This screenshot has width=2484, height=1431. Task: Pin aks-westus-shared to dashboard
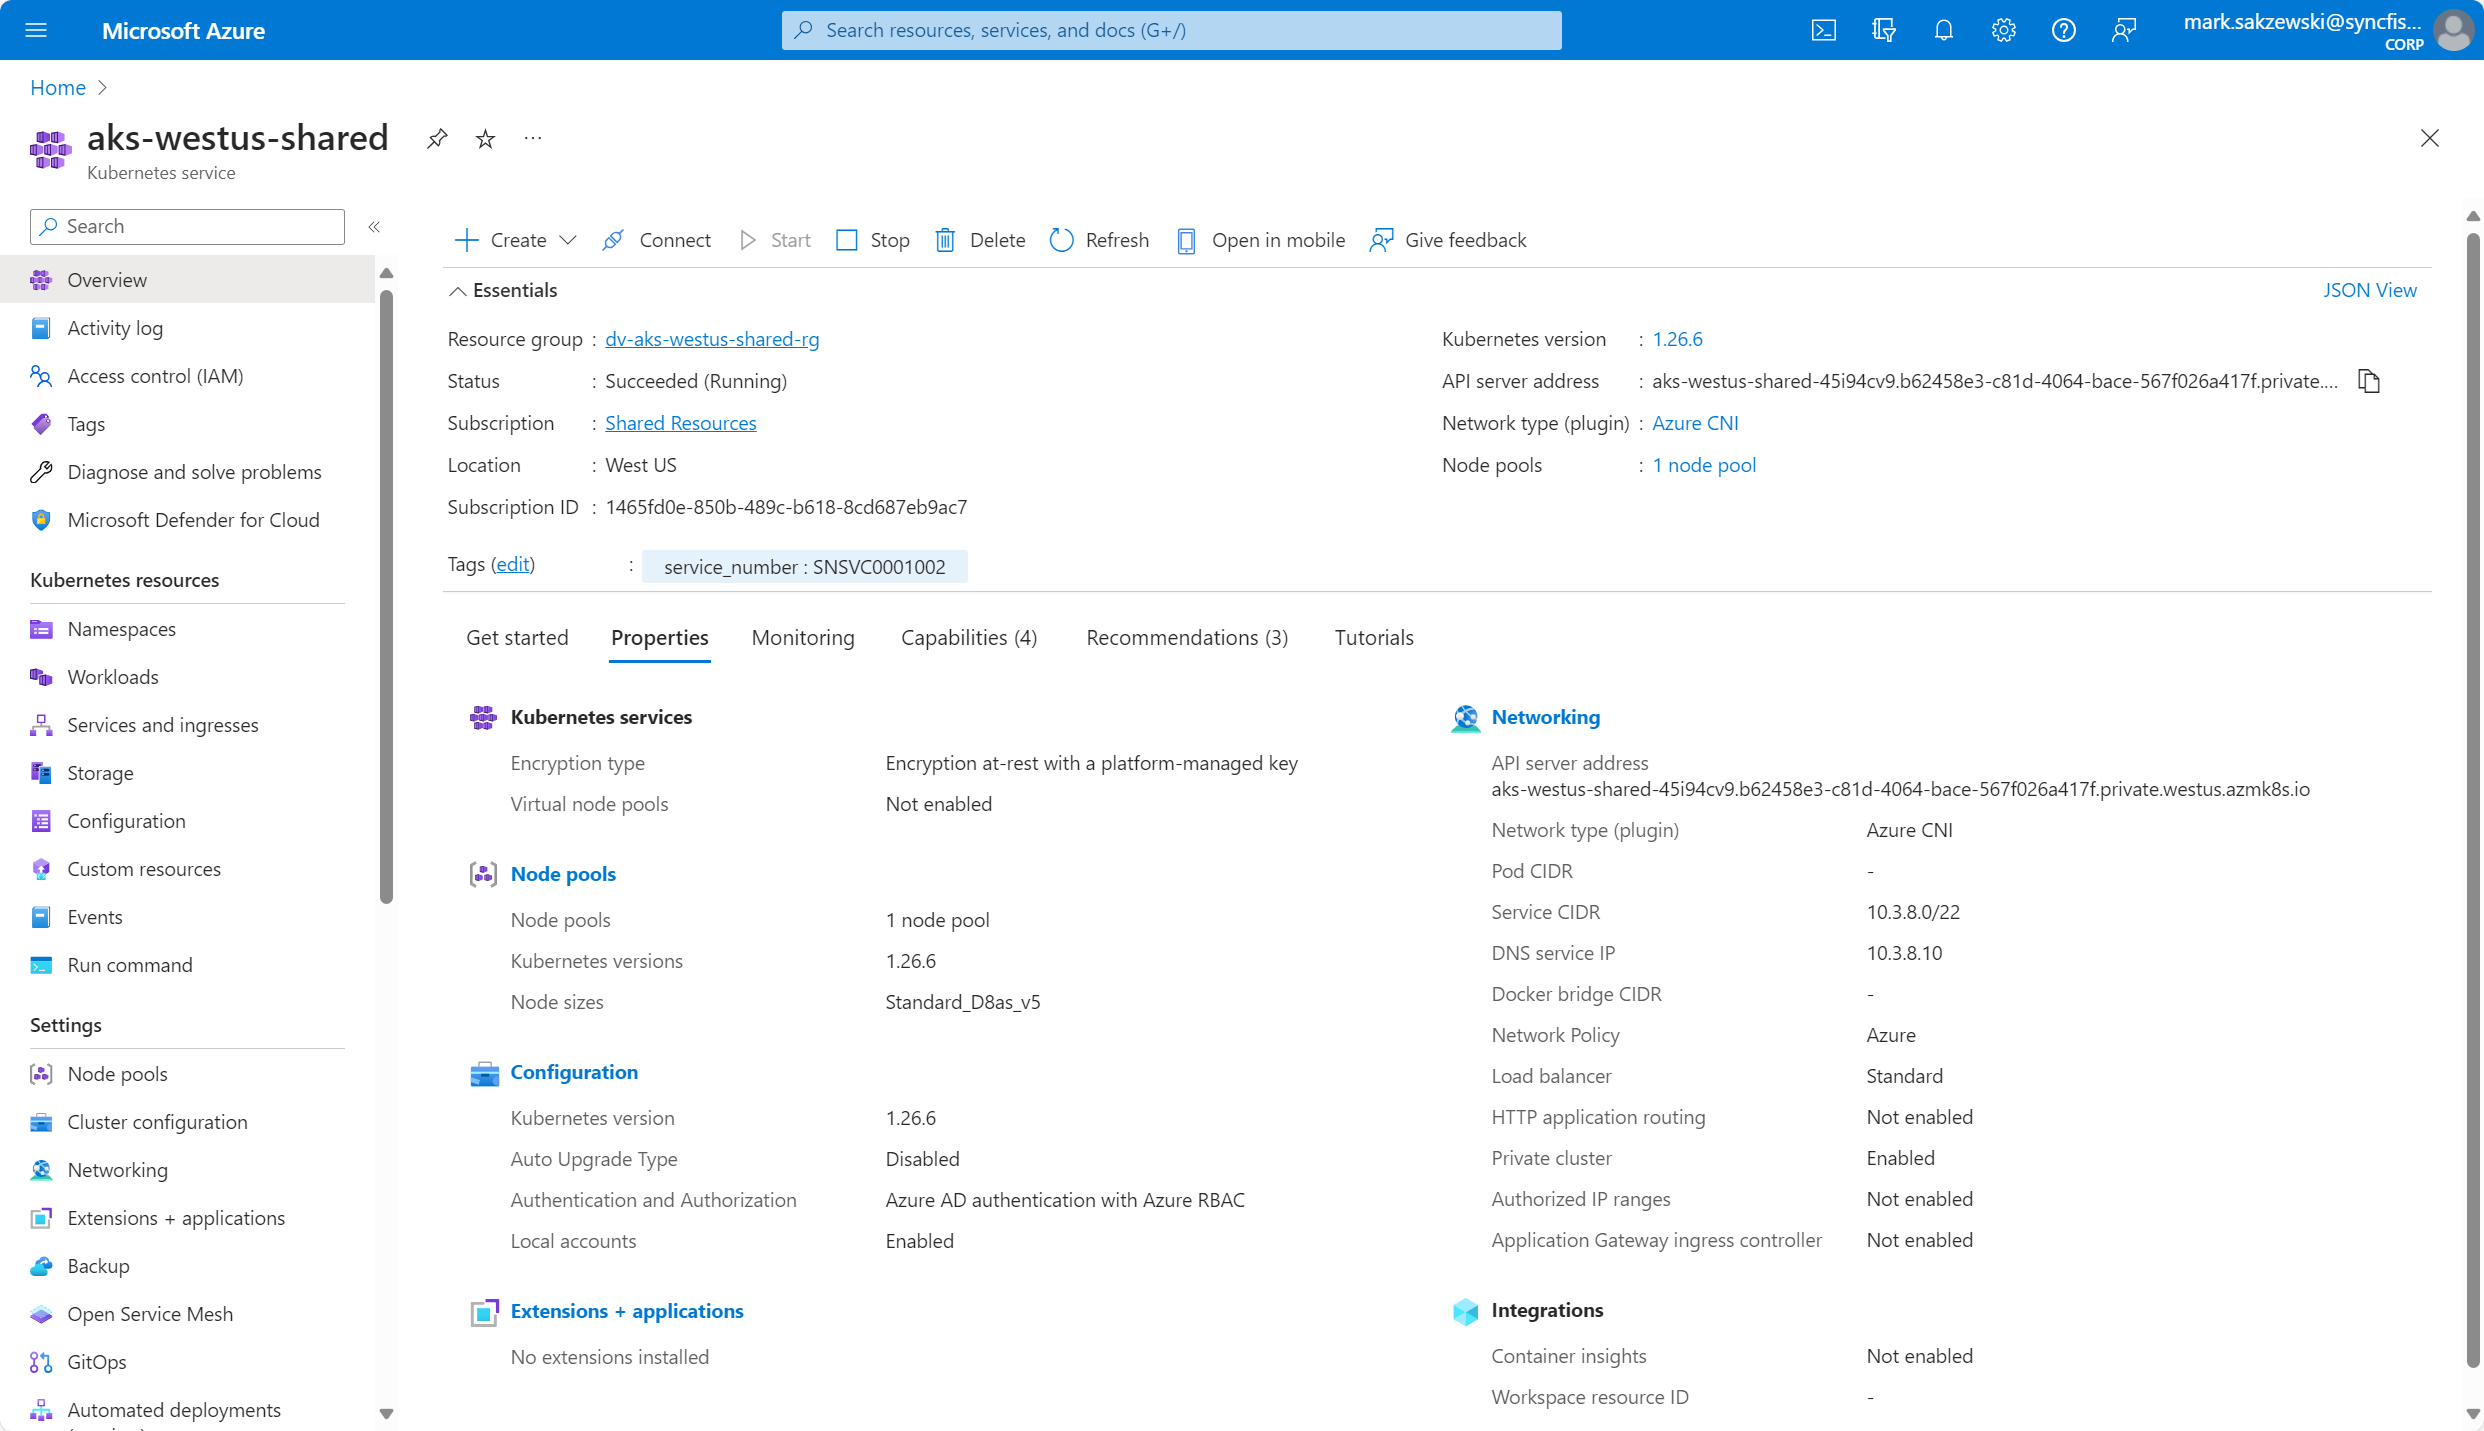tap(437, 138)
